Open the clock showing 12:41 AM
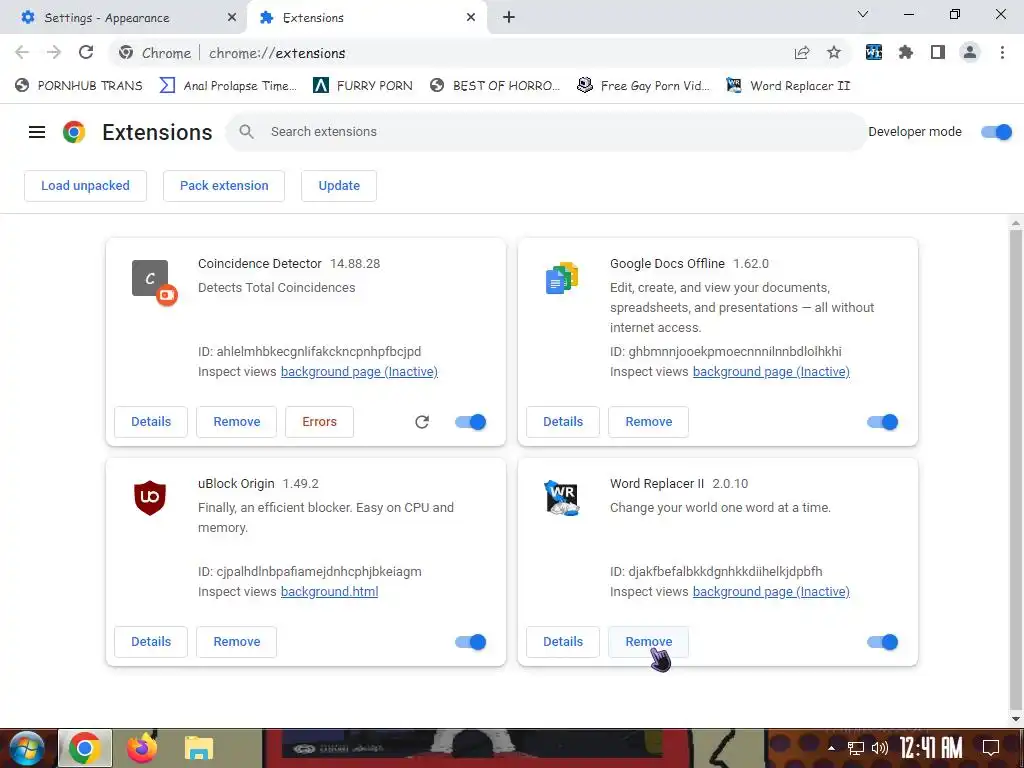The width and height of the screenshot is (1024, 768). [931, 748]
